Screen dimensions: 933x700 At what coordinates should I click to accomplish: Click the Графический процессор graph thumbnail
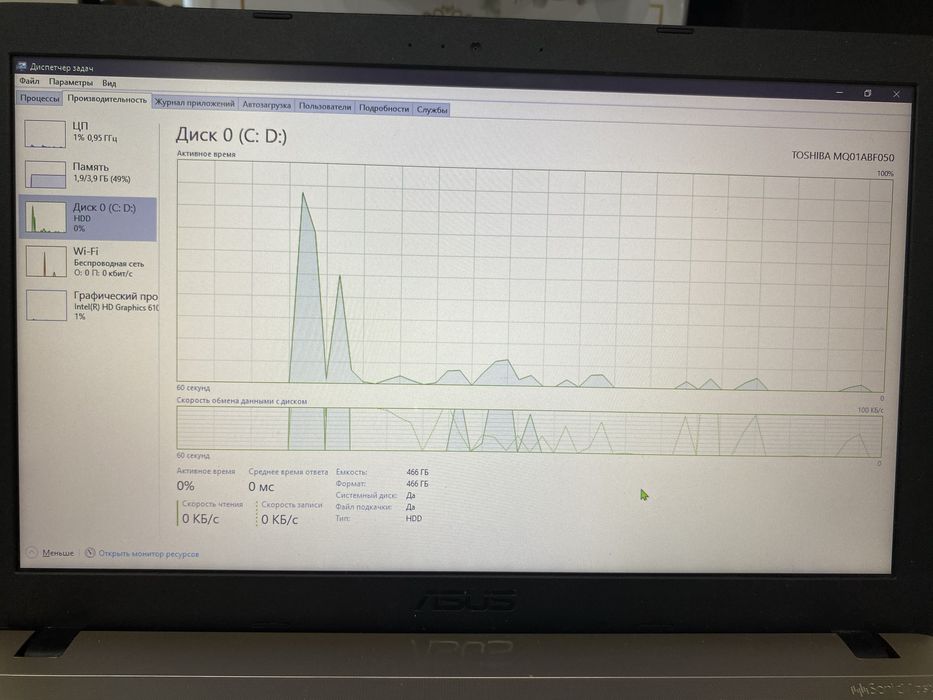click(x=46, y=305)
